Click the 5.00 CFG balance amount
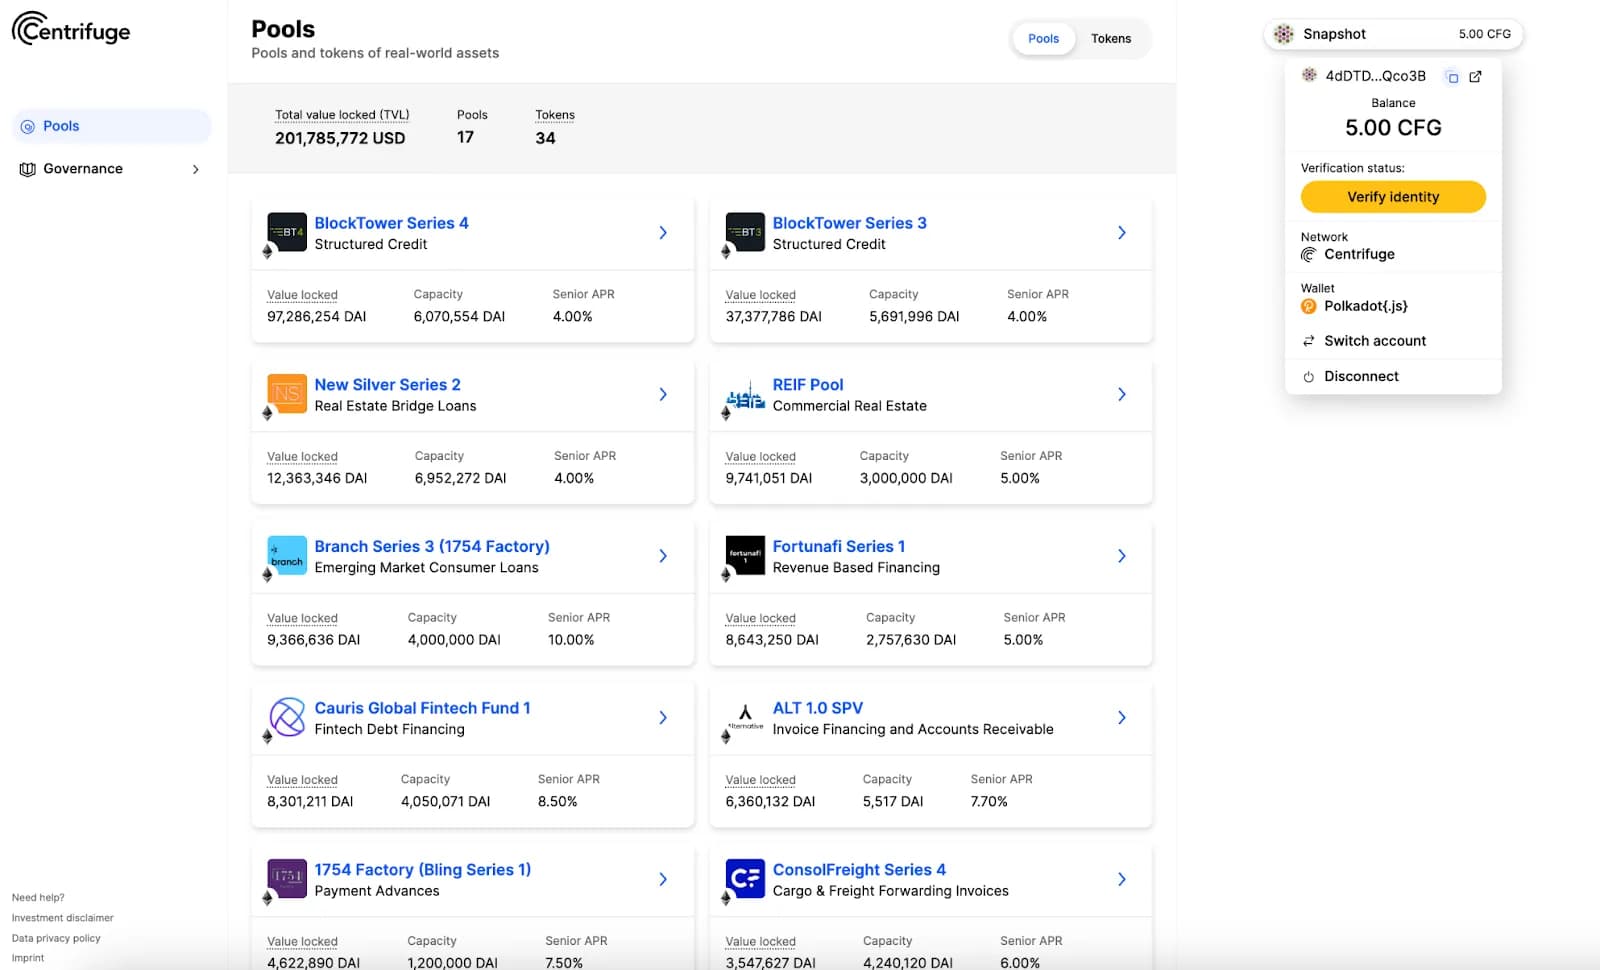The image size is (1600, 970). pos(1393,128)
